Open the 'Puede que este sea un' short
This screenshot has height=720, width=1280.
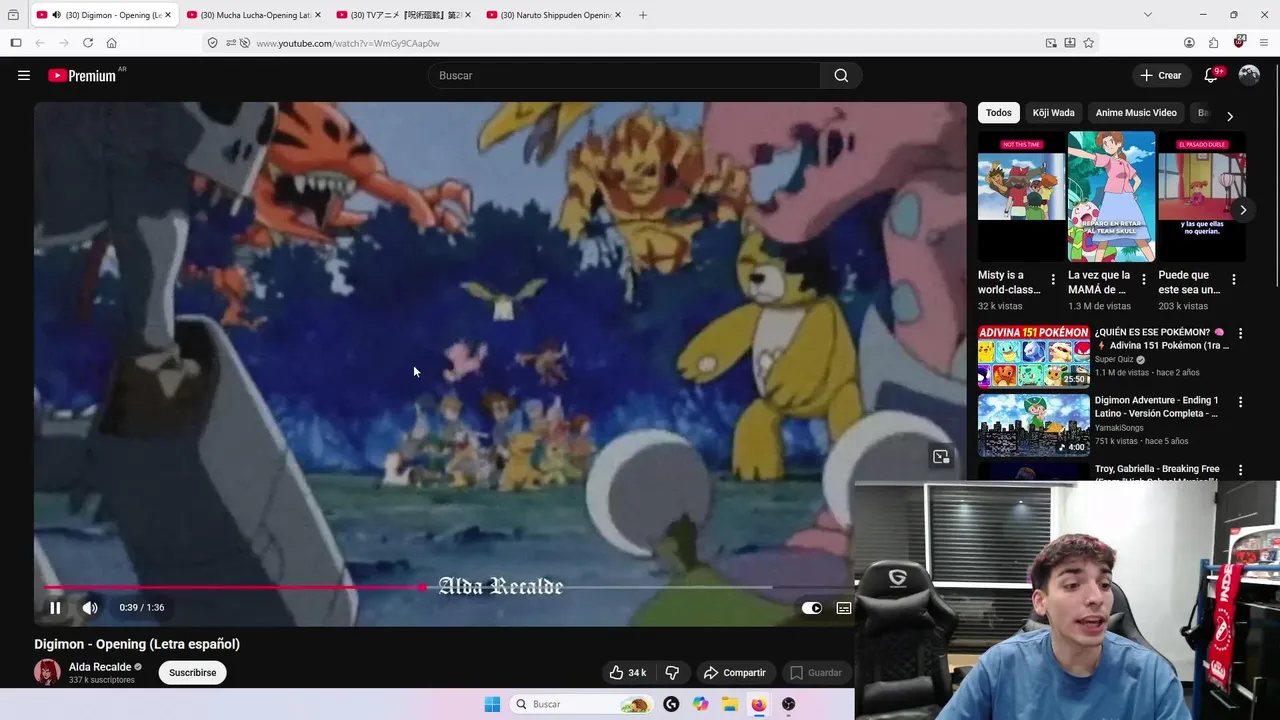[x=1202, y=196]
